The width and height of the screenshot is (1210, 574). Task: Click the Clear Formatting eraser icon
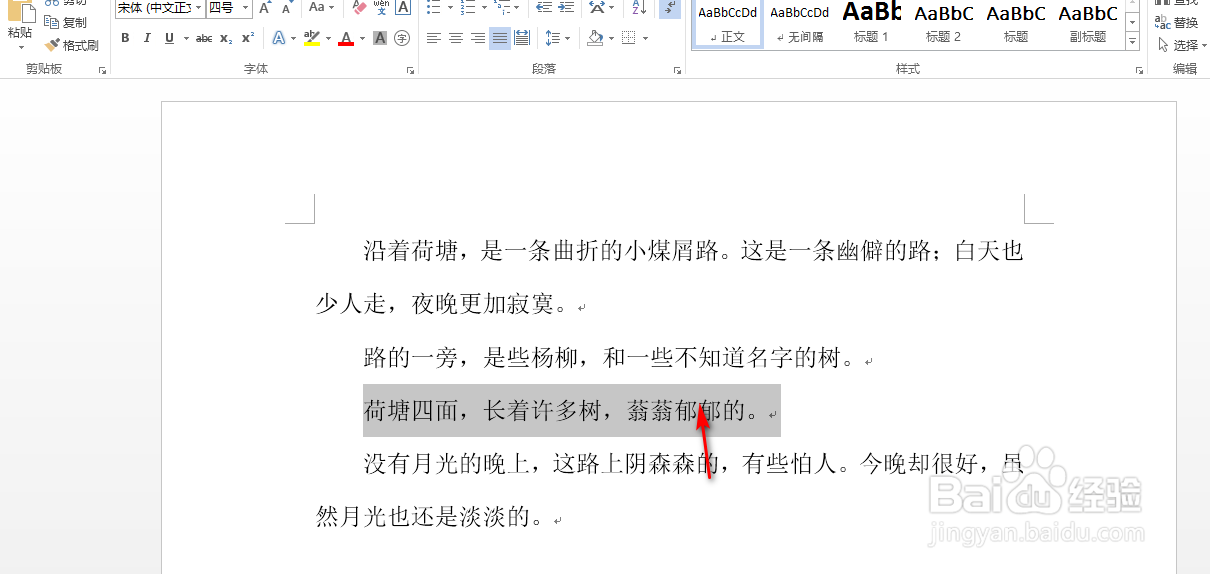tap(360, 8)
